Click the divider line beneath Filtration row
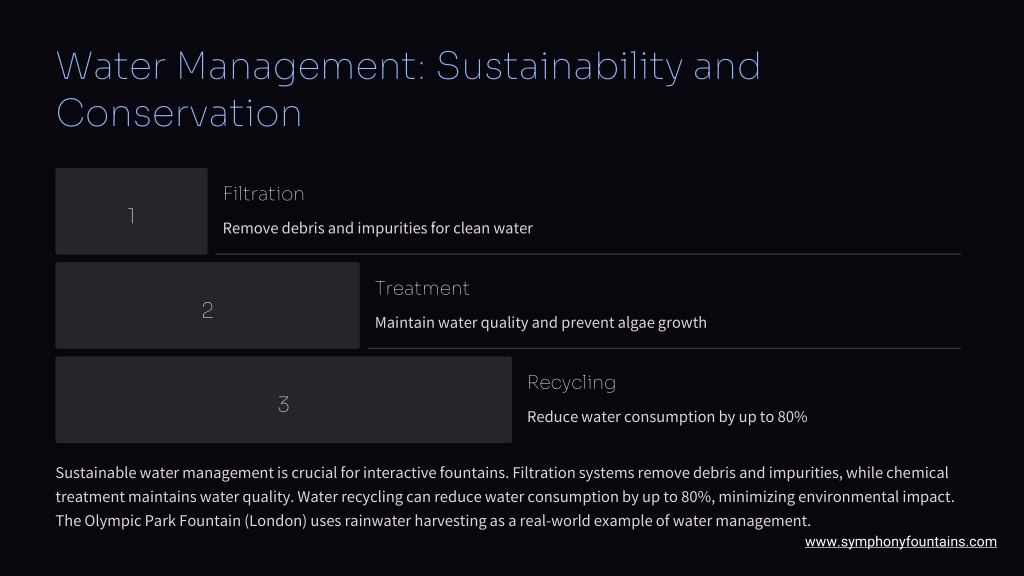Image resolution: width=1024 pixels, height=576 pixels. pos(588,253)
